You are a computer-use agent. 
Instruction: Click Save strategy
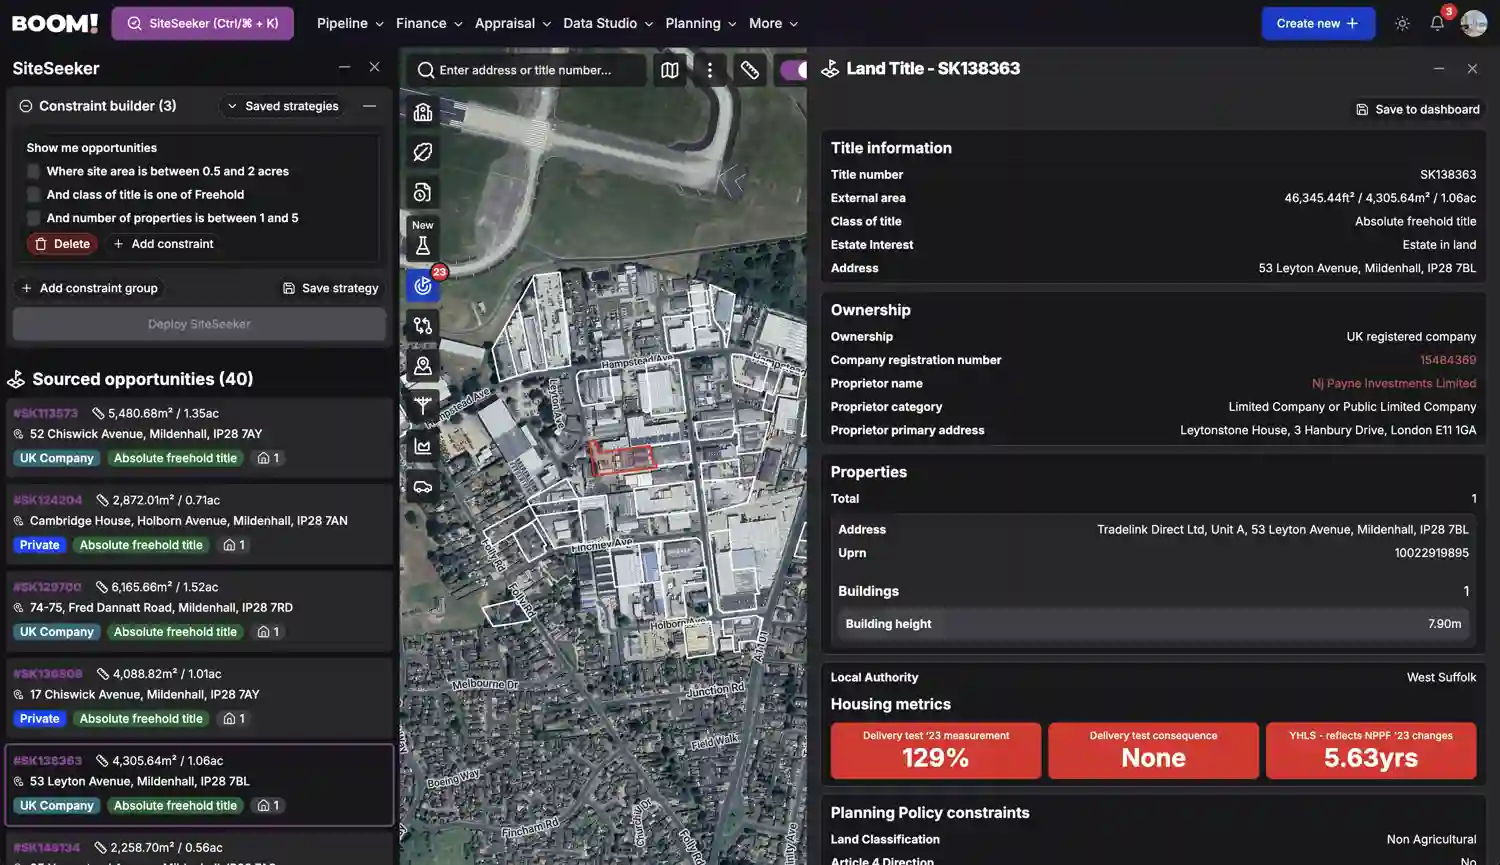pos(330,288)
